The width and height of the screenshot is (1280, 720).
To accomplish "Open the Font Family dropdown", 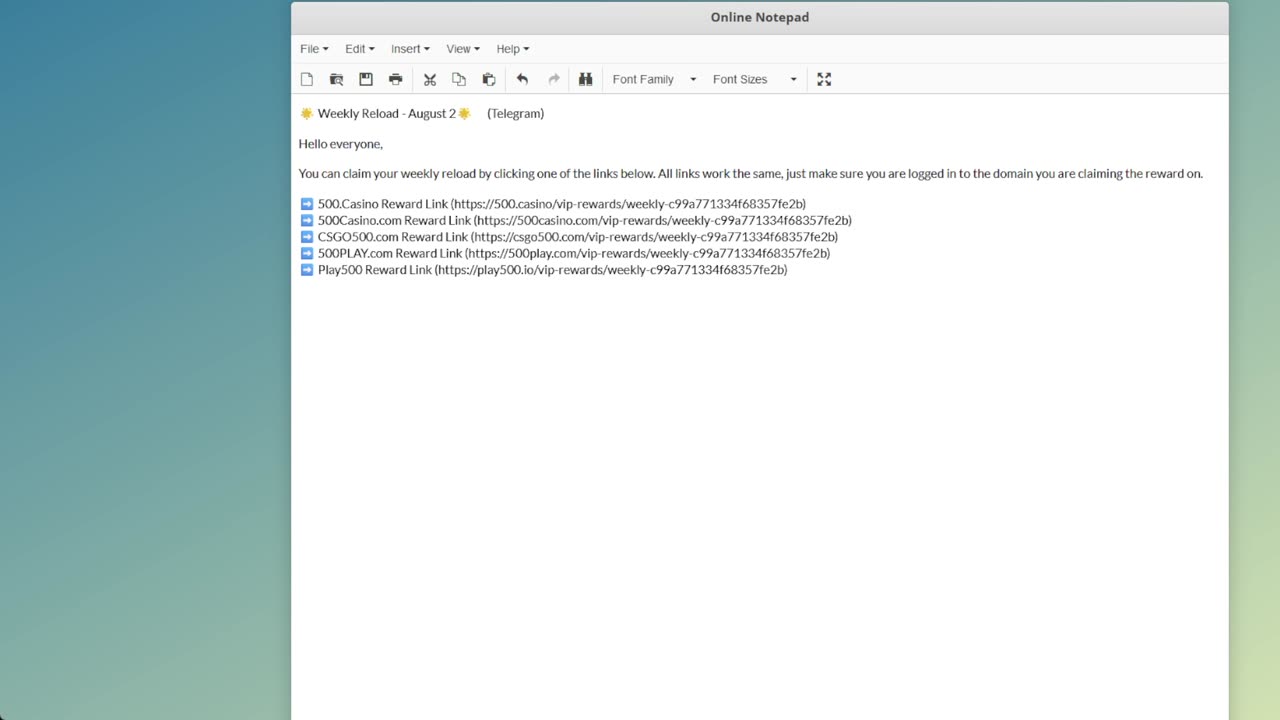I will [654, 79].
